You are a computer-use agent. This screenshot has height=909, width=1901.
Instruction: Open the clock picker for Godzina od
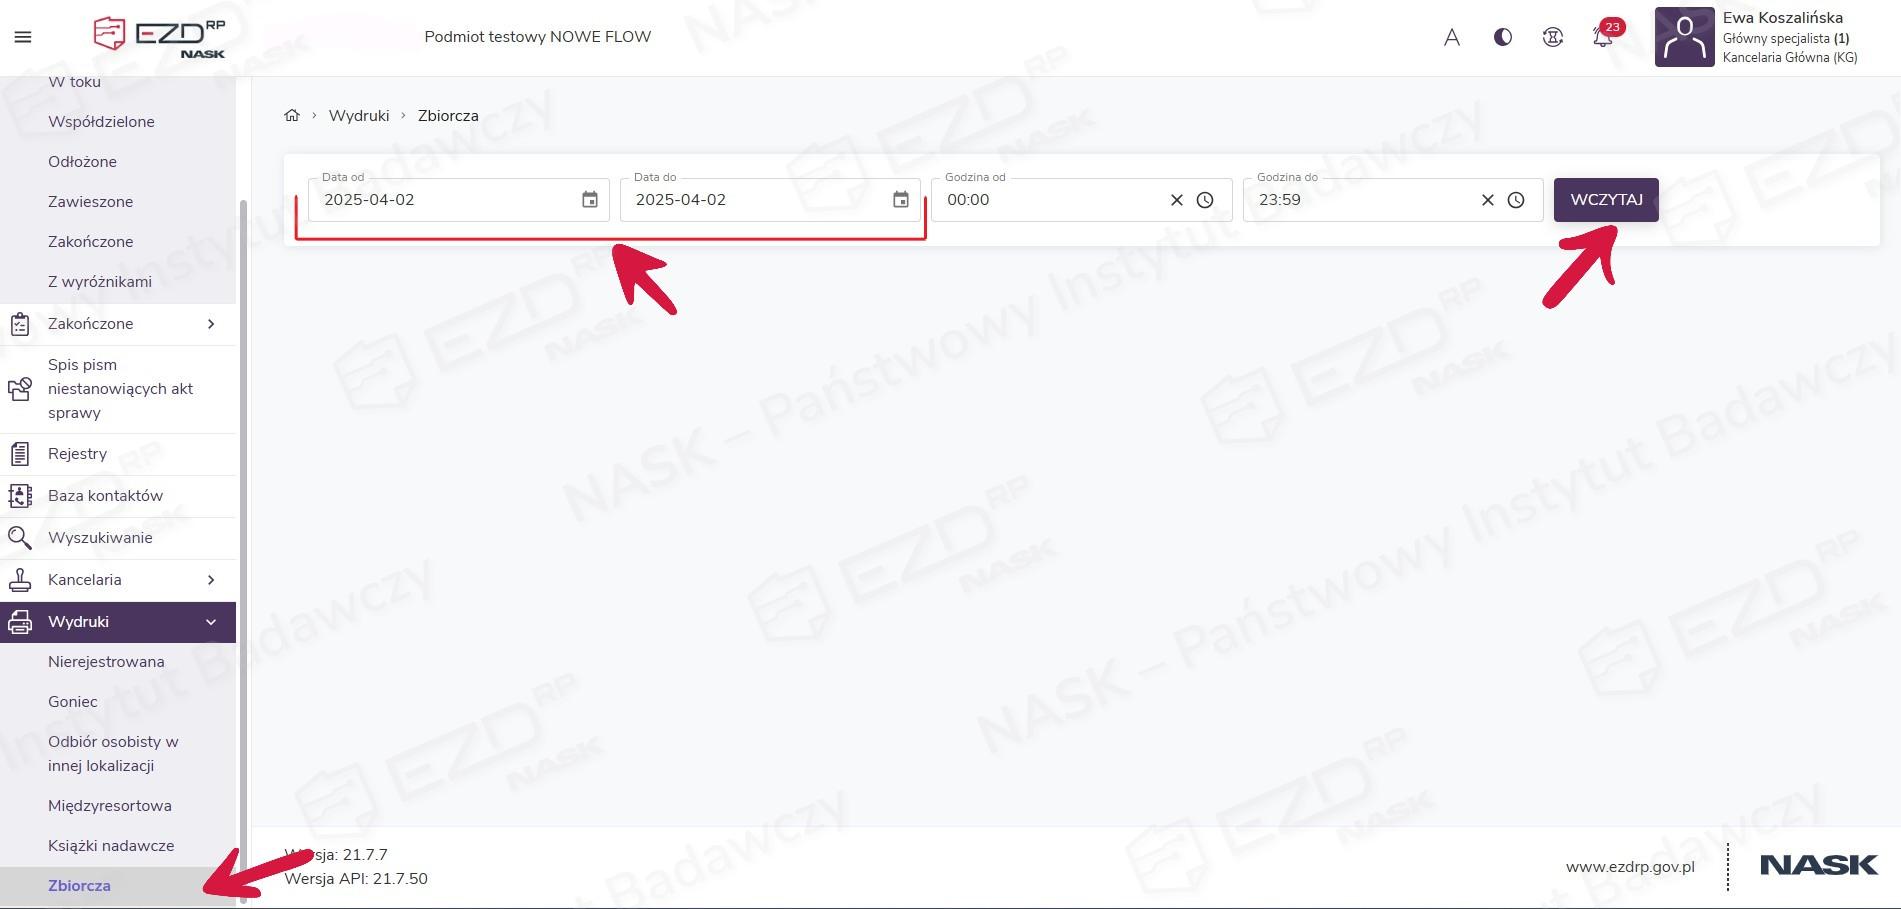1205,200
